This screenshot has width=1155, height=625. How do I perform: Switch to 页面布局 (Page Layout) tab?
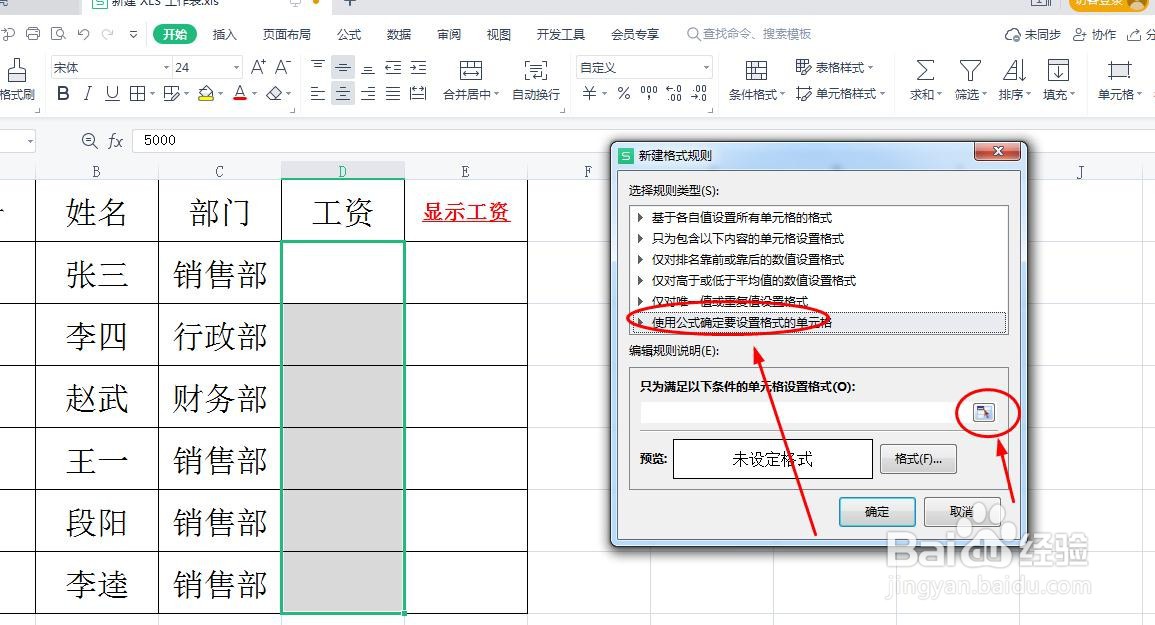point(287,34)
